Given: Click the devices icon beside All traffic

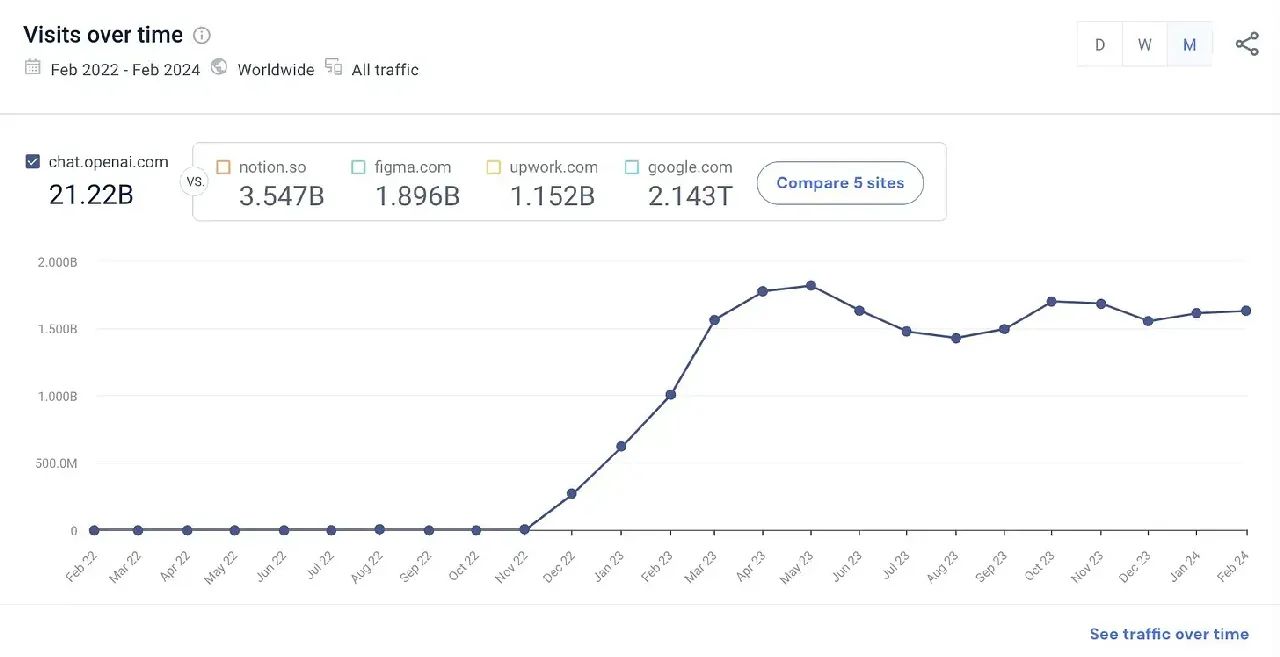Looking at the screenshot, I should [x=333, y=68].
